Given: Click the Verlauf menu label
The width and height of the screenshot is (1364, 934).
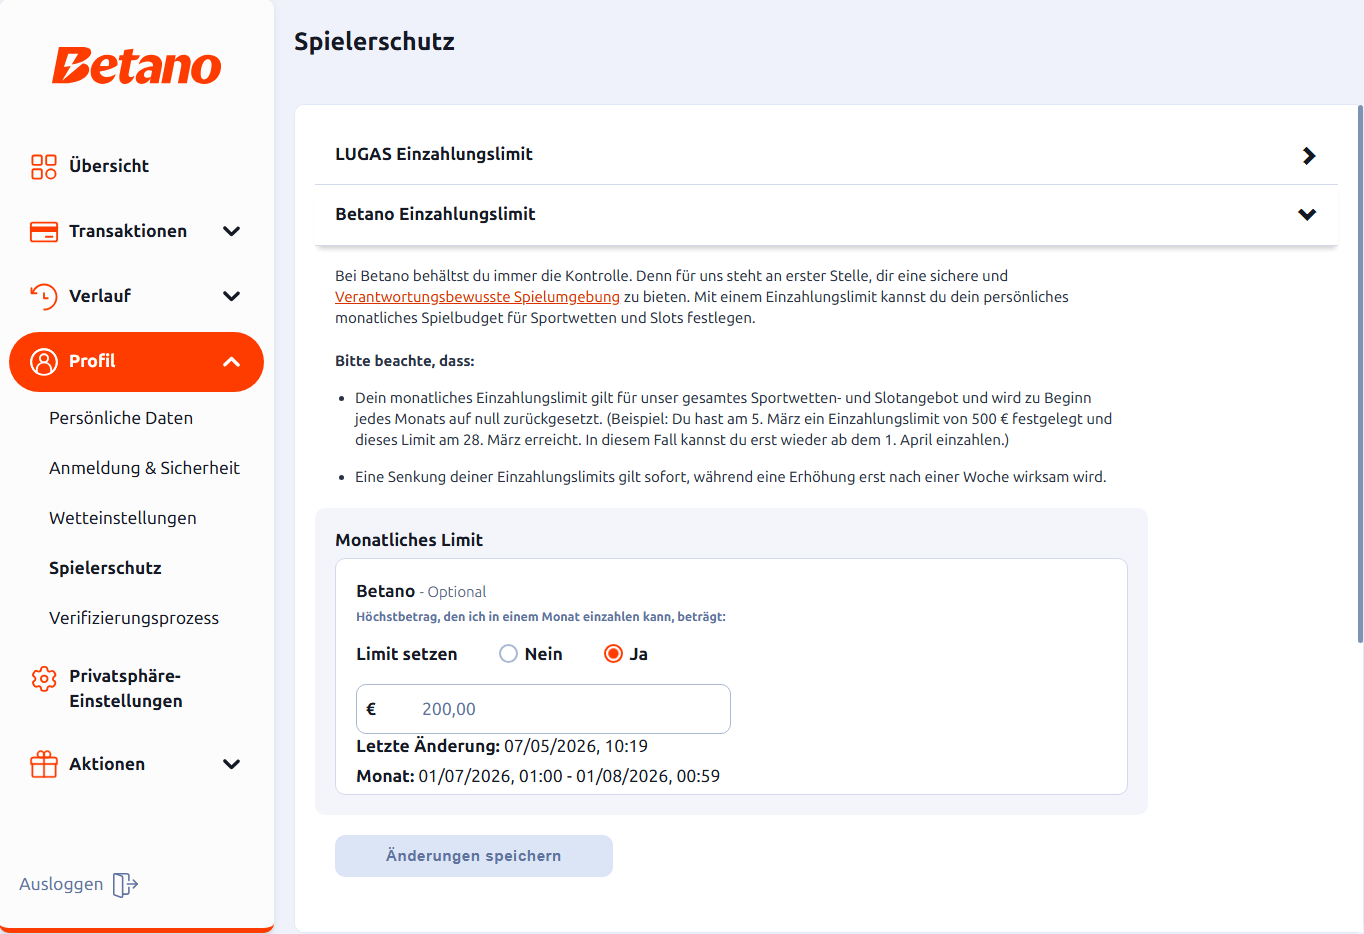Looking at the screenshot, I should coord(100,296).
